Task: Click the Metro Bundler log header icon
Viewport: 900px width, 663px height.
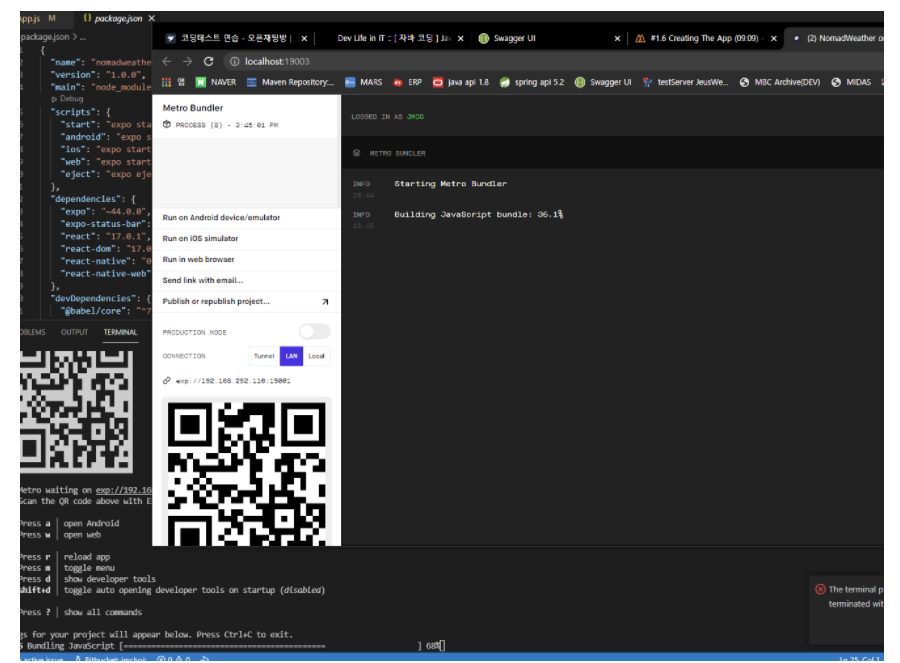Action: pyautogui.click(x=356, y=153)
